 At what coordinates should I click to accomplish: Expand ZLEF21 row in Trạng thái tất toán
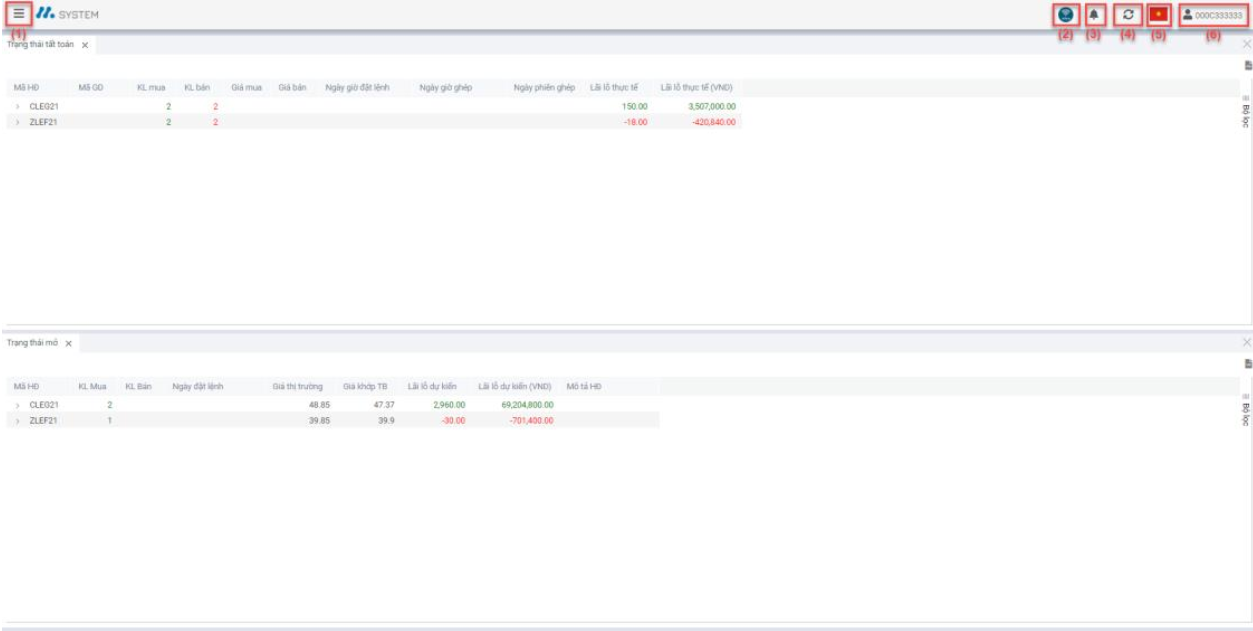coord(18,122)
